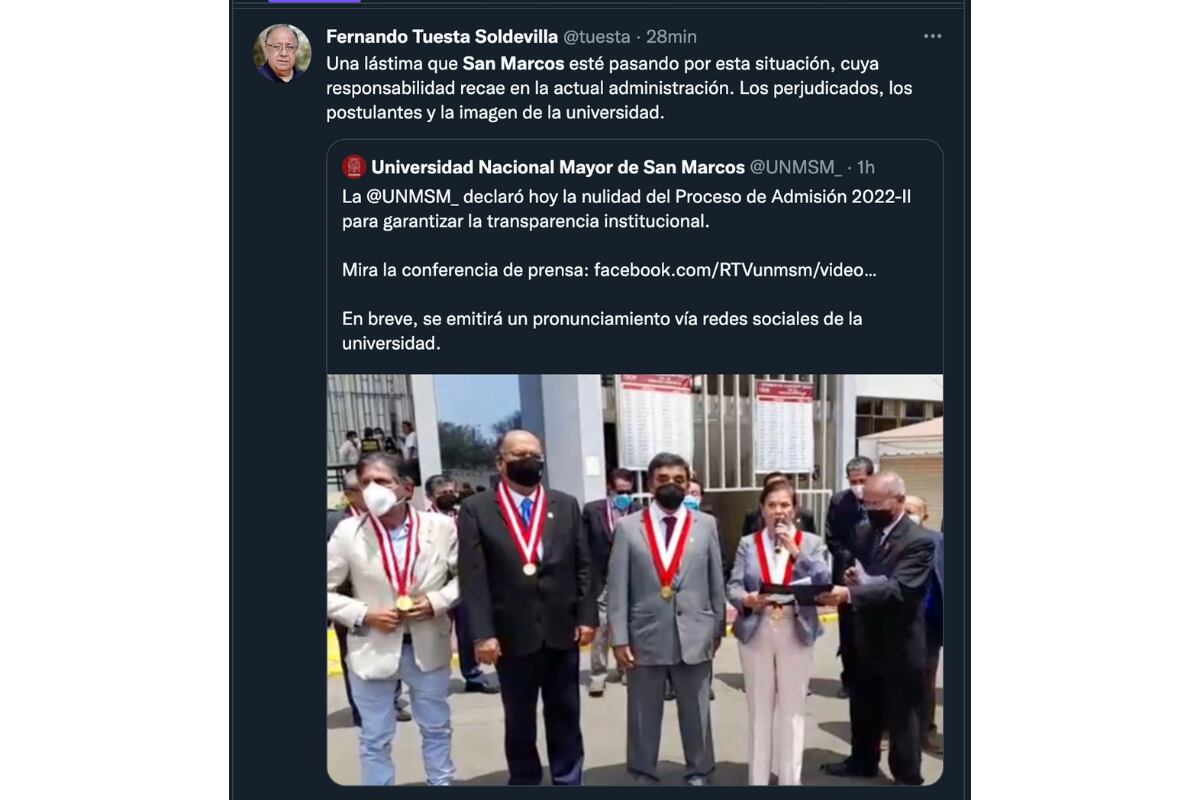Click the UNMSM logo avatar in quoted tweet
Image resolution: width=1200 pixels, height=800 pixels.
click(x=353, y=166)
